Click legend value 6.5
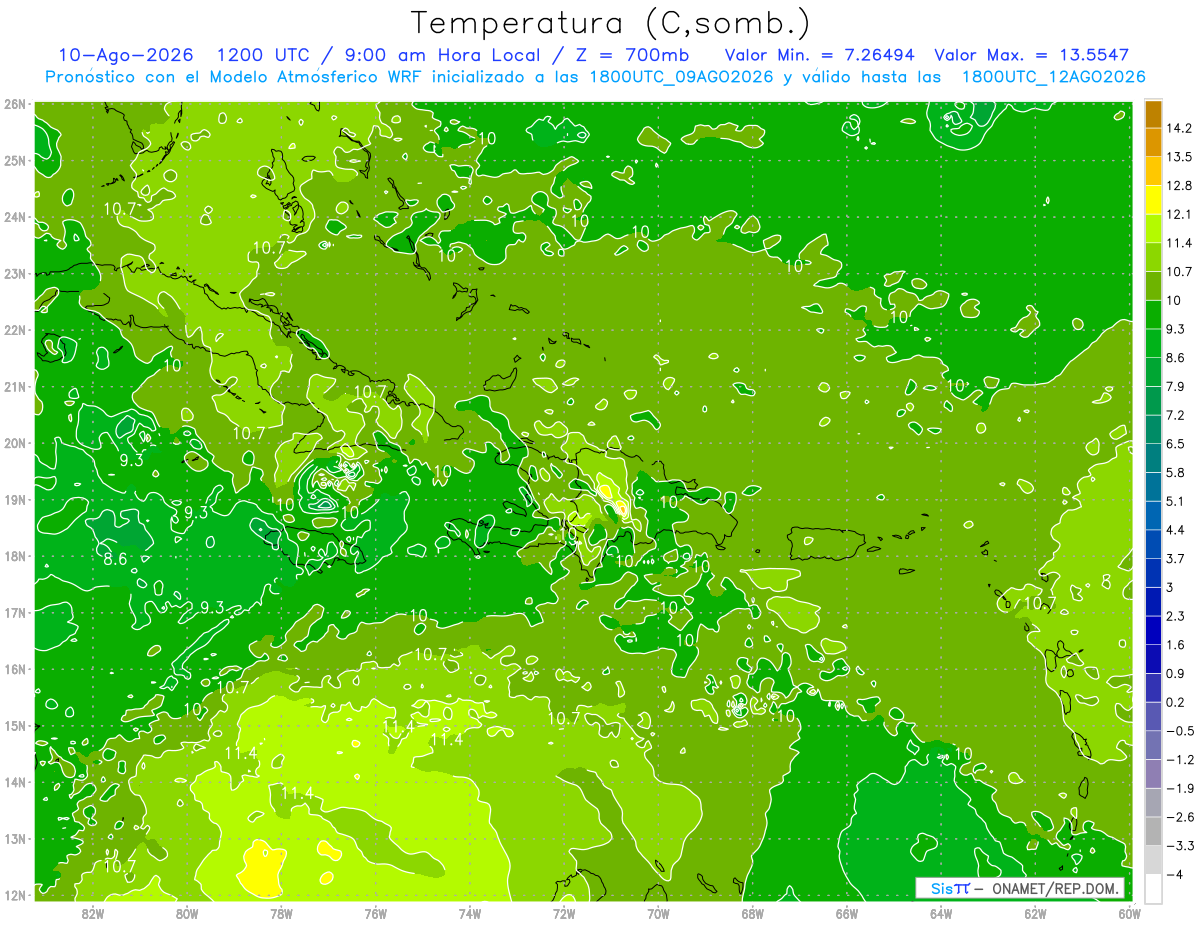 pos(1176,444)
